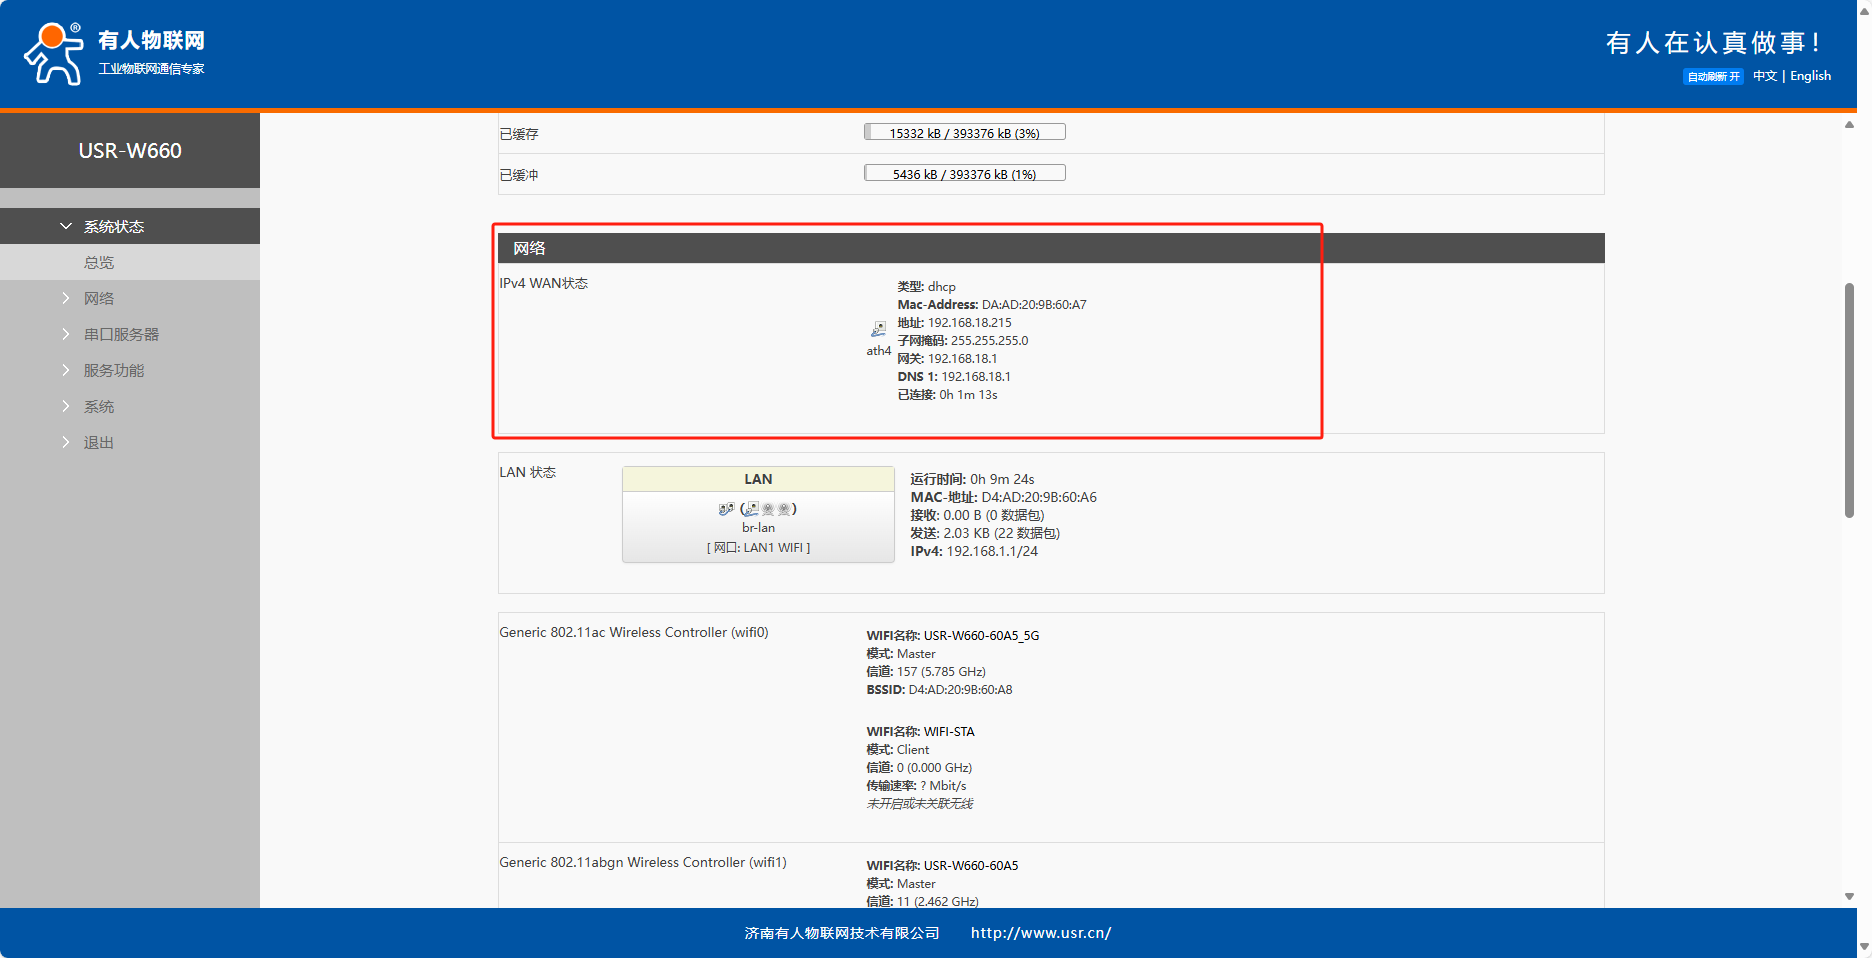
Task: Click the 已缓存 memory usage bar
Action: pyautogui.click(x=964, y=133)
